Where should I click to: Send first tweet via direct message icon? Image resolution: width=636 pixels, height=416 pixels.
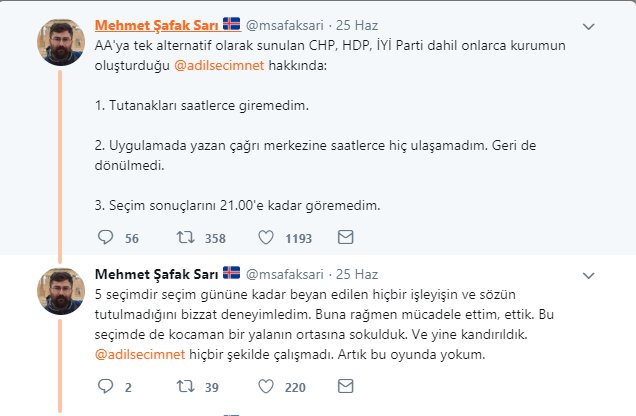345,238
